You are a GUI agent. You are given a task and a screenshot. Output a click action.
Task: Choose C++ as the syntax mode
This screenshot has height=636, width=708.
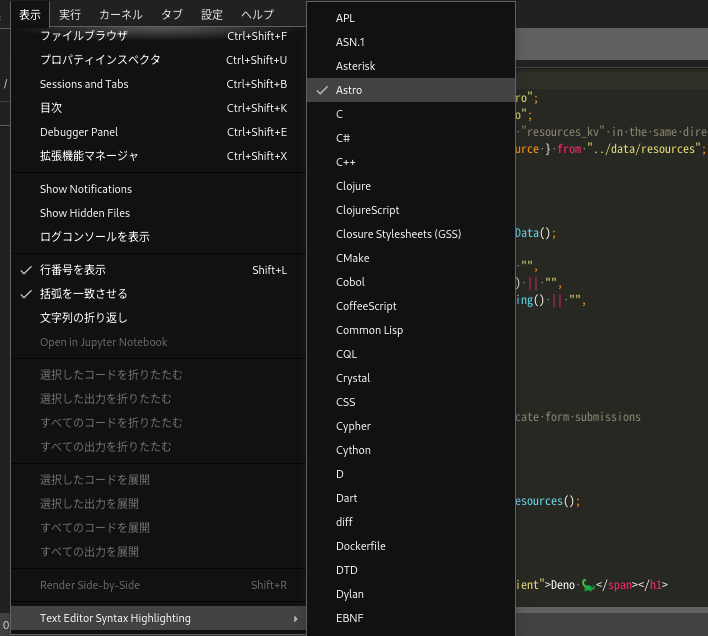click(346, 162)
